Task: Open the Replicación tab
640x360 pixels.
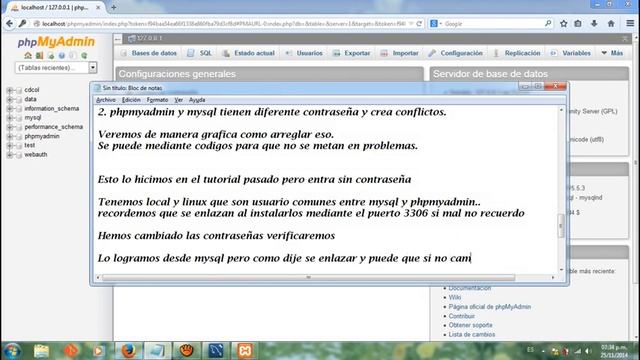Action: [517, 53]
